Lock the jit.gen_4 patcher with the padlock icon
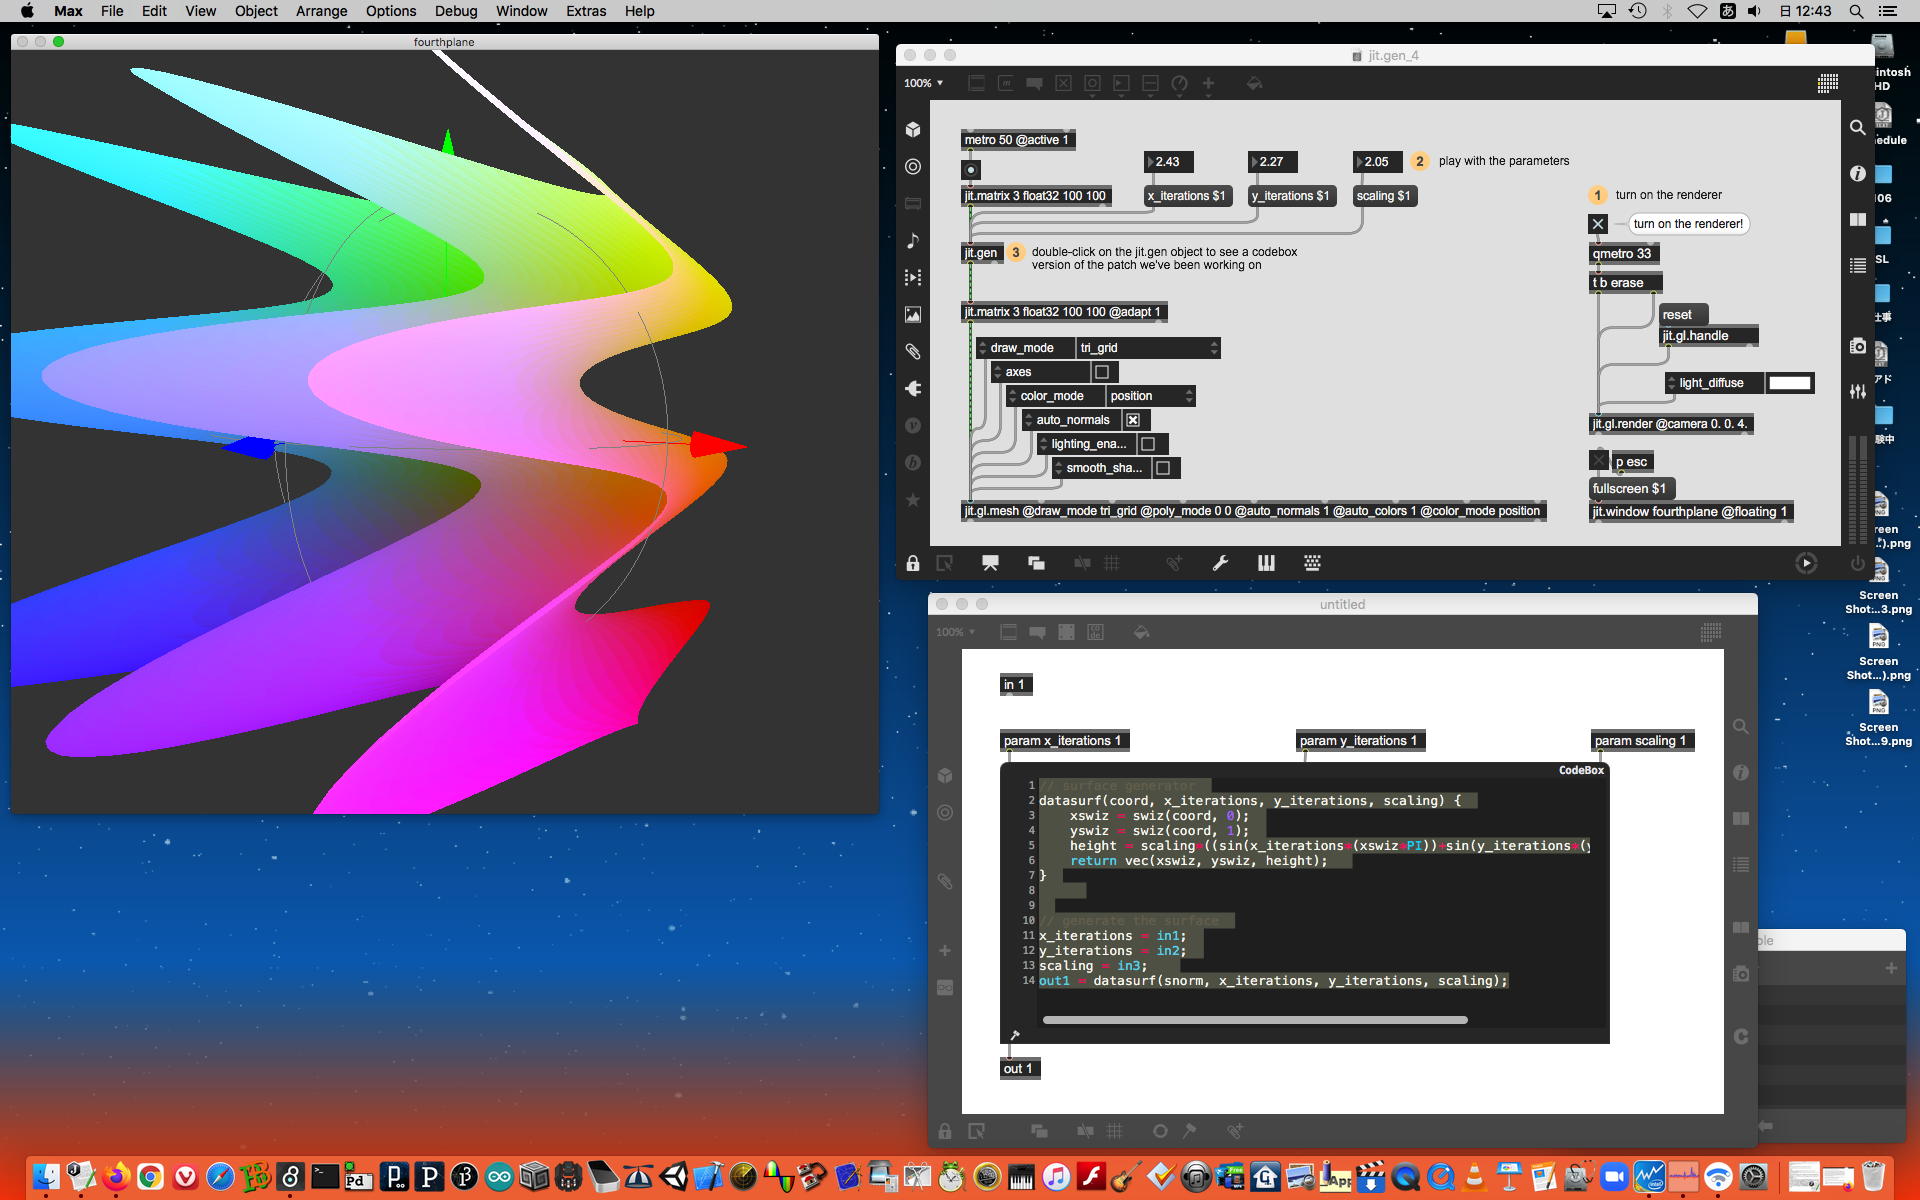 click(913, 564)
